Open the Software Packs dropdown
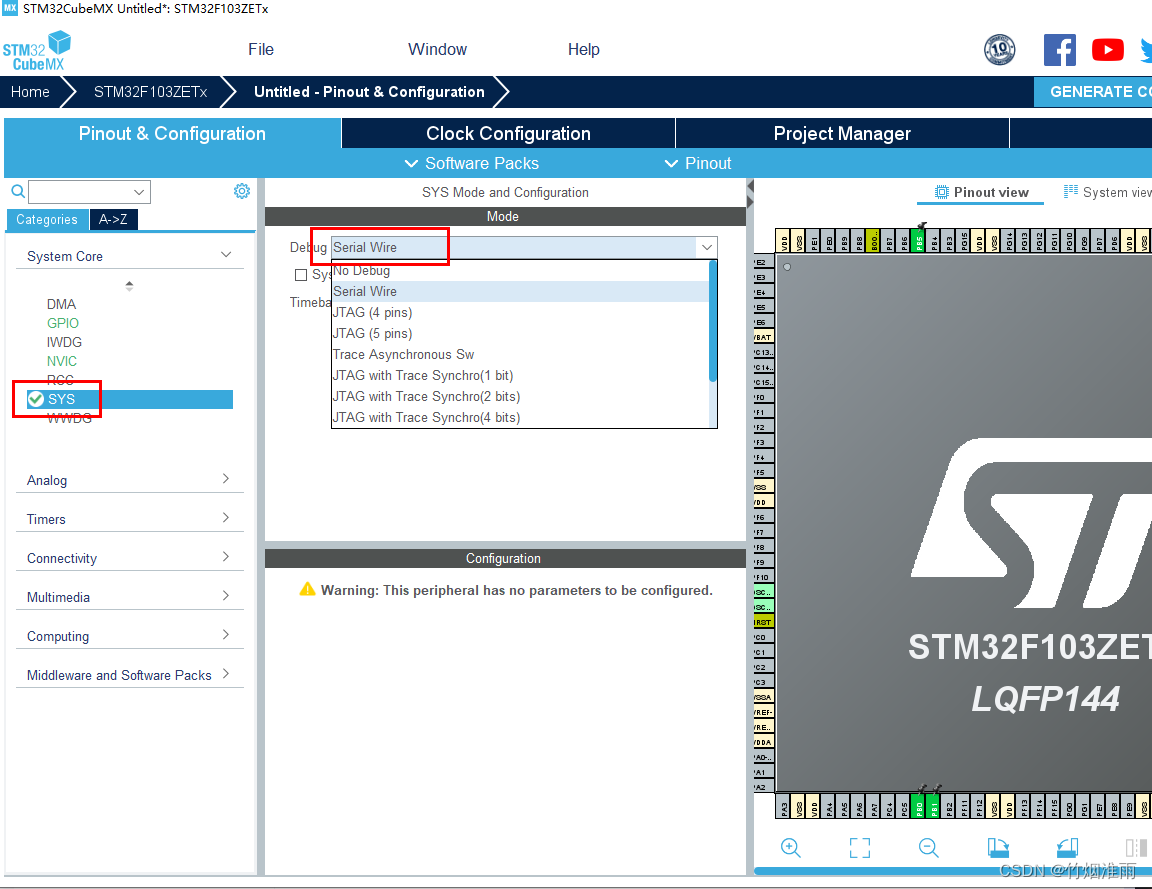 472,163
